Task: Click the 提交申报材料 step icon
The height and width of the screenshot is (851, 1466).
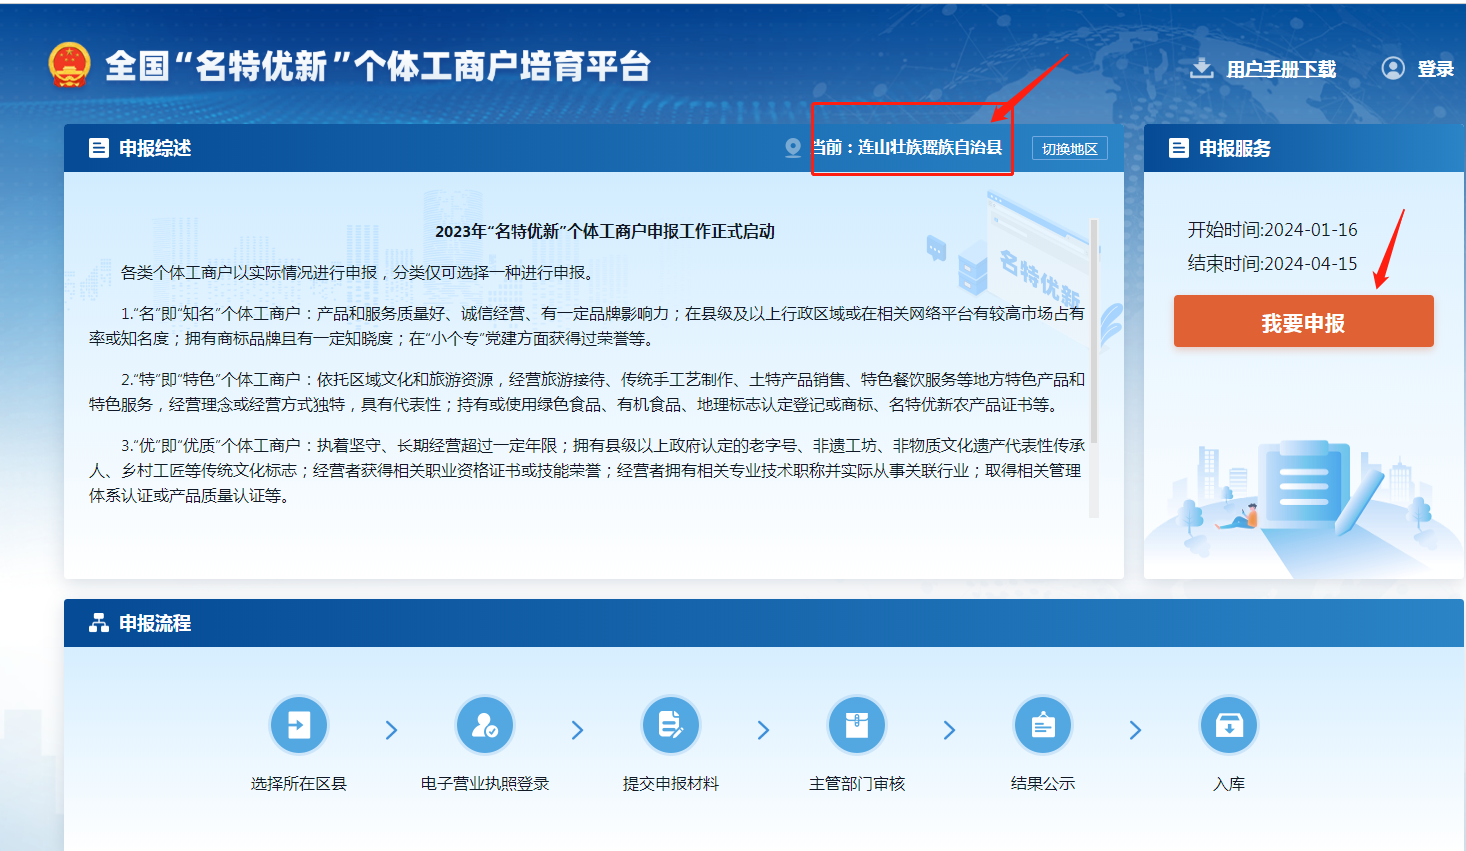Action: pyautogui.click(x=670, y=725)
